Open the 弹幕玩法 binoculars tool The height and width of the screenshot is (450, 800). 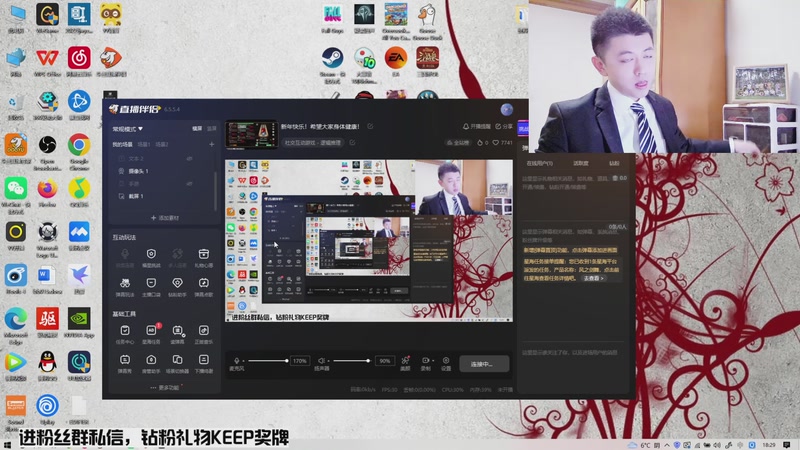[125, 287]
